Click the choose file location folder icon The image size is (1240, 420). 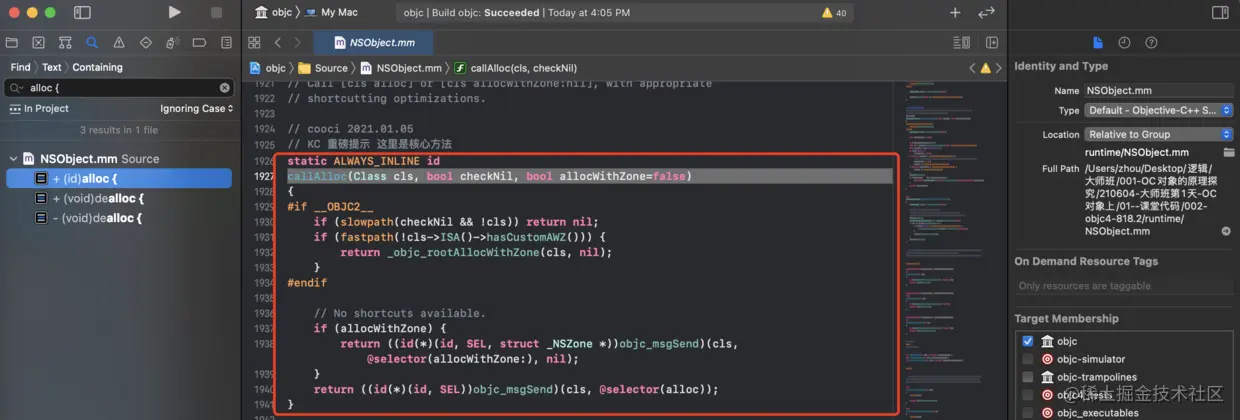coord(1228,152)
